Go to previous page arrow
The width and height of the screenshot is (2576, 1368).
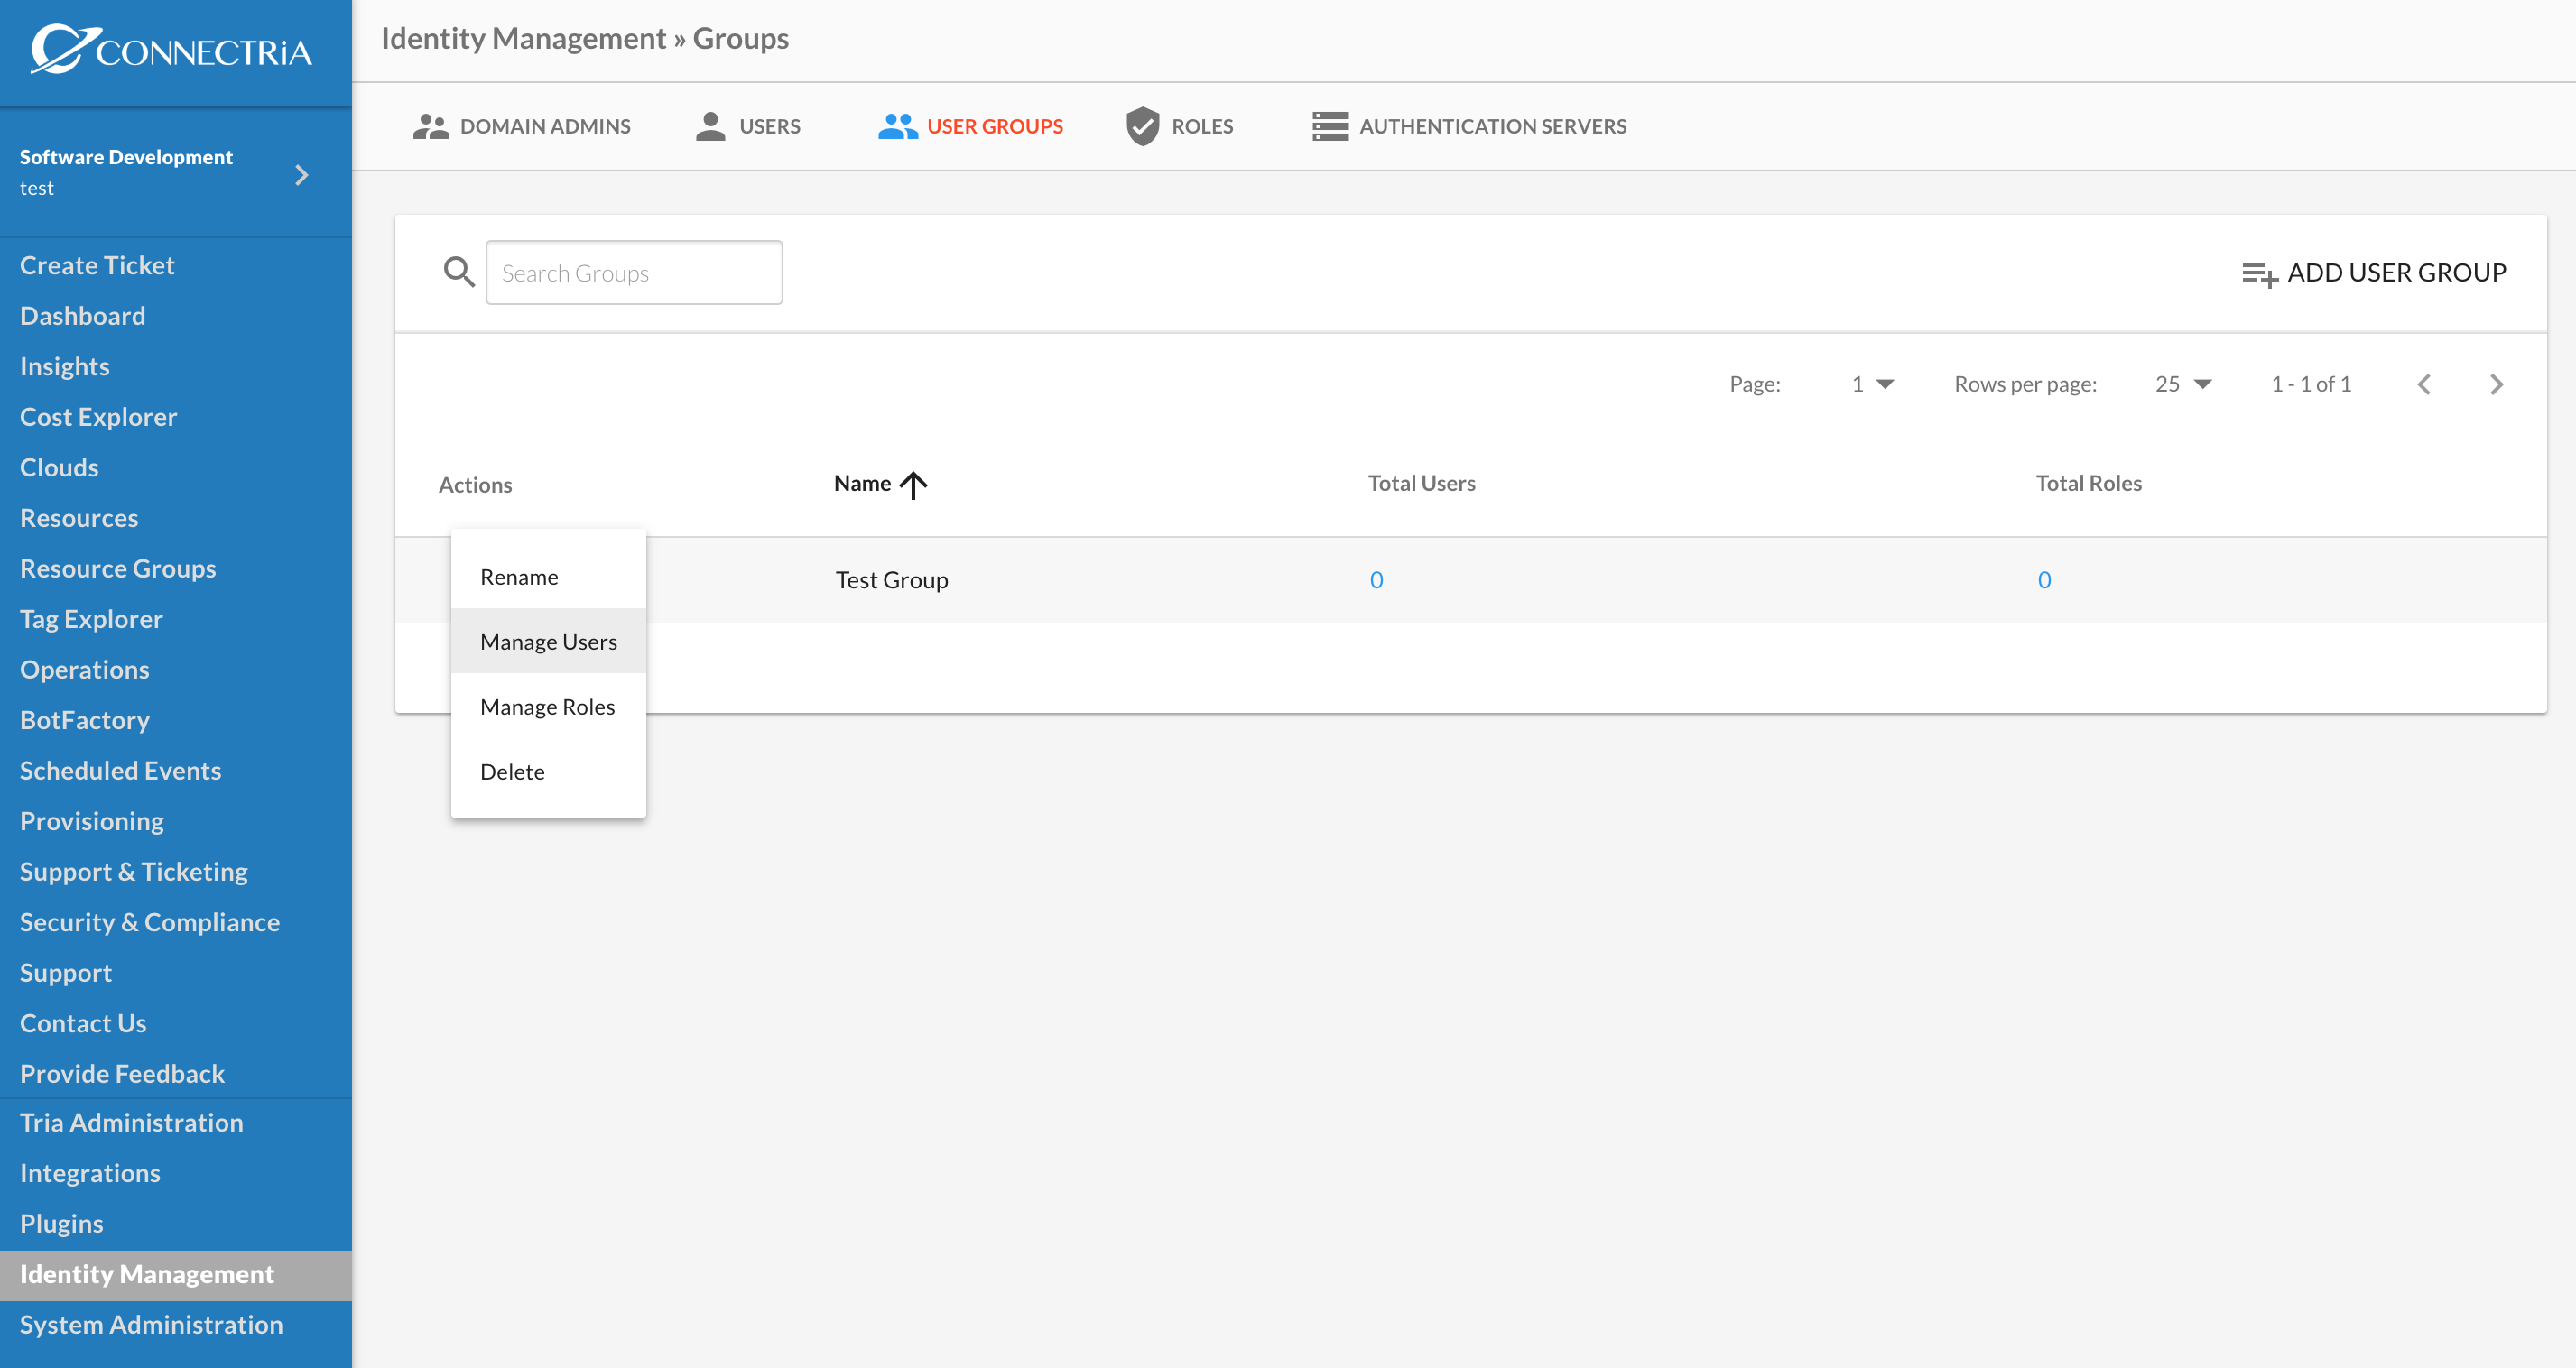click(2424, 384)
